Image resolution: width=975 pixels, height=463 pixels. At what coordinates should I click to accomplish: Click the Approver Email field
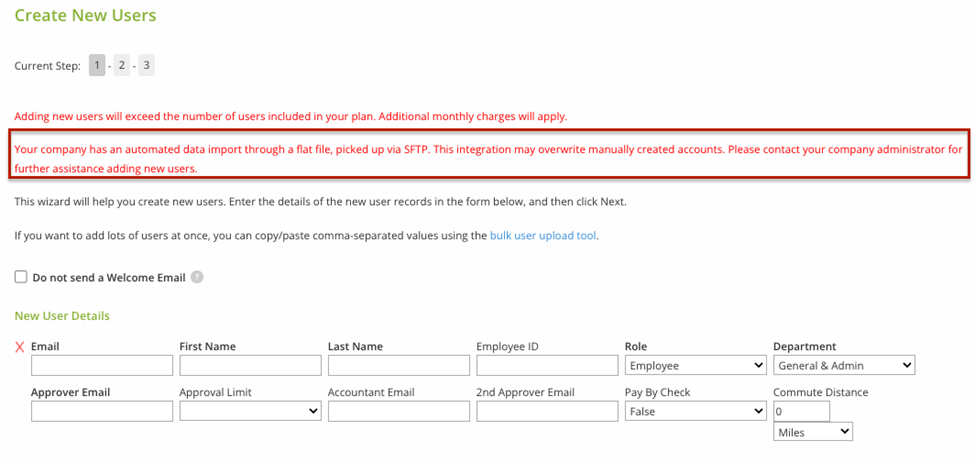102,411
